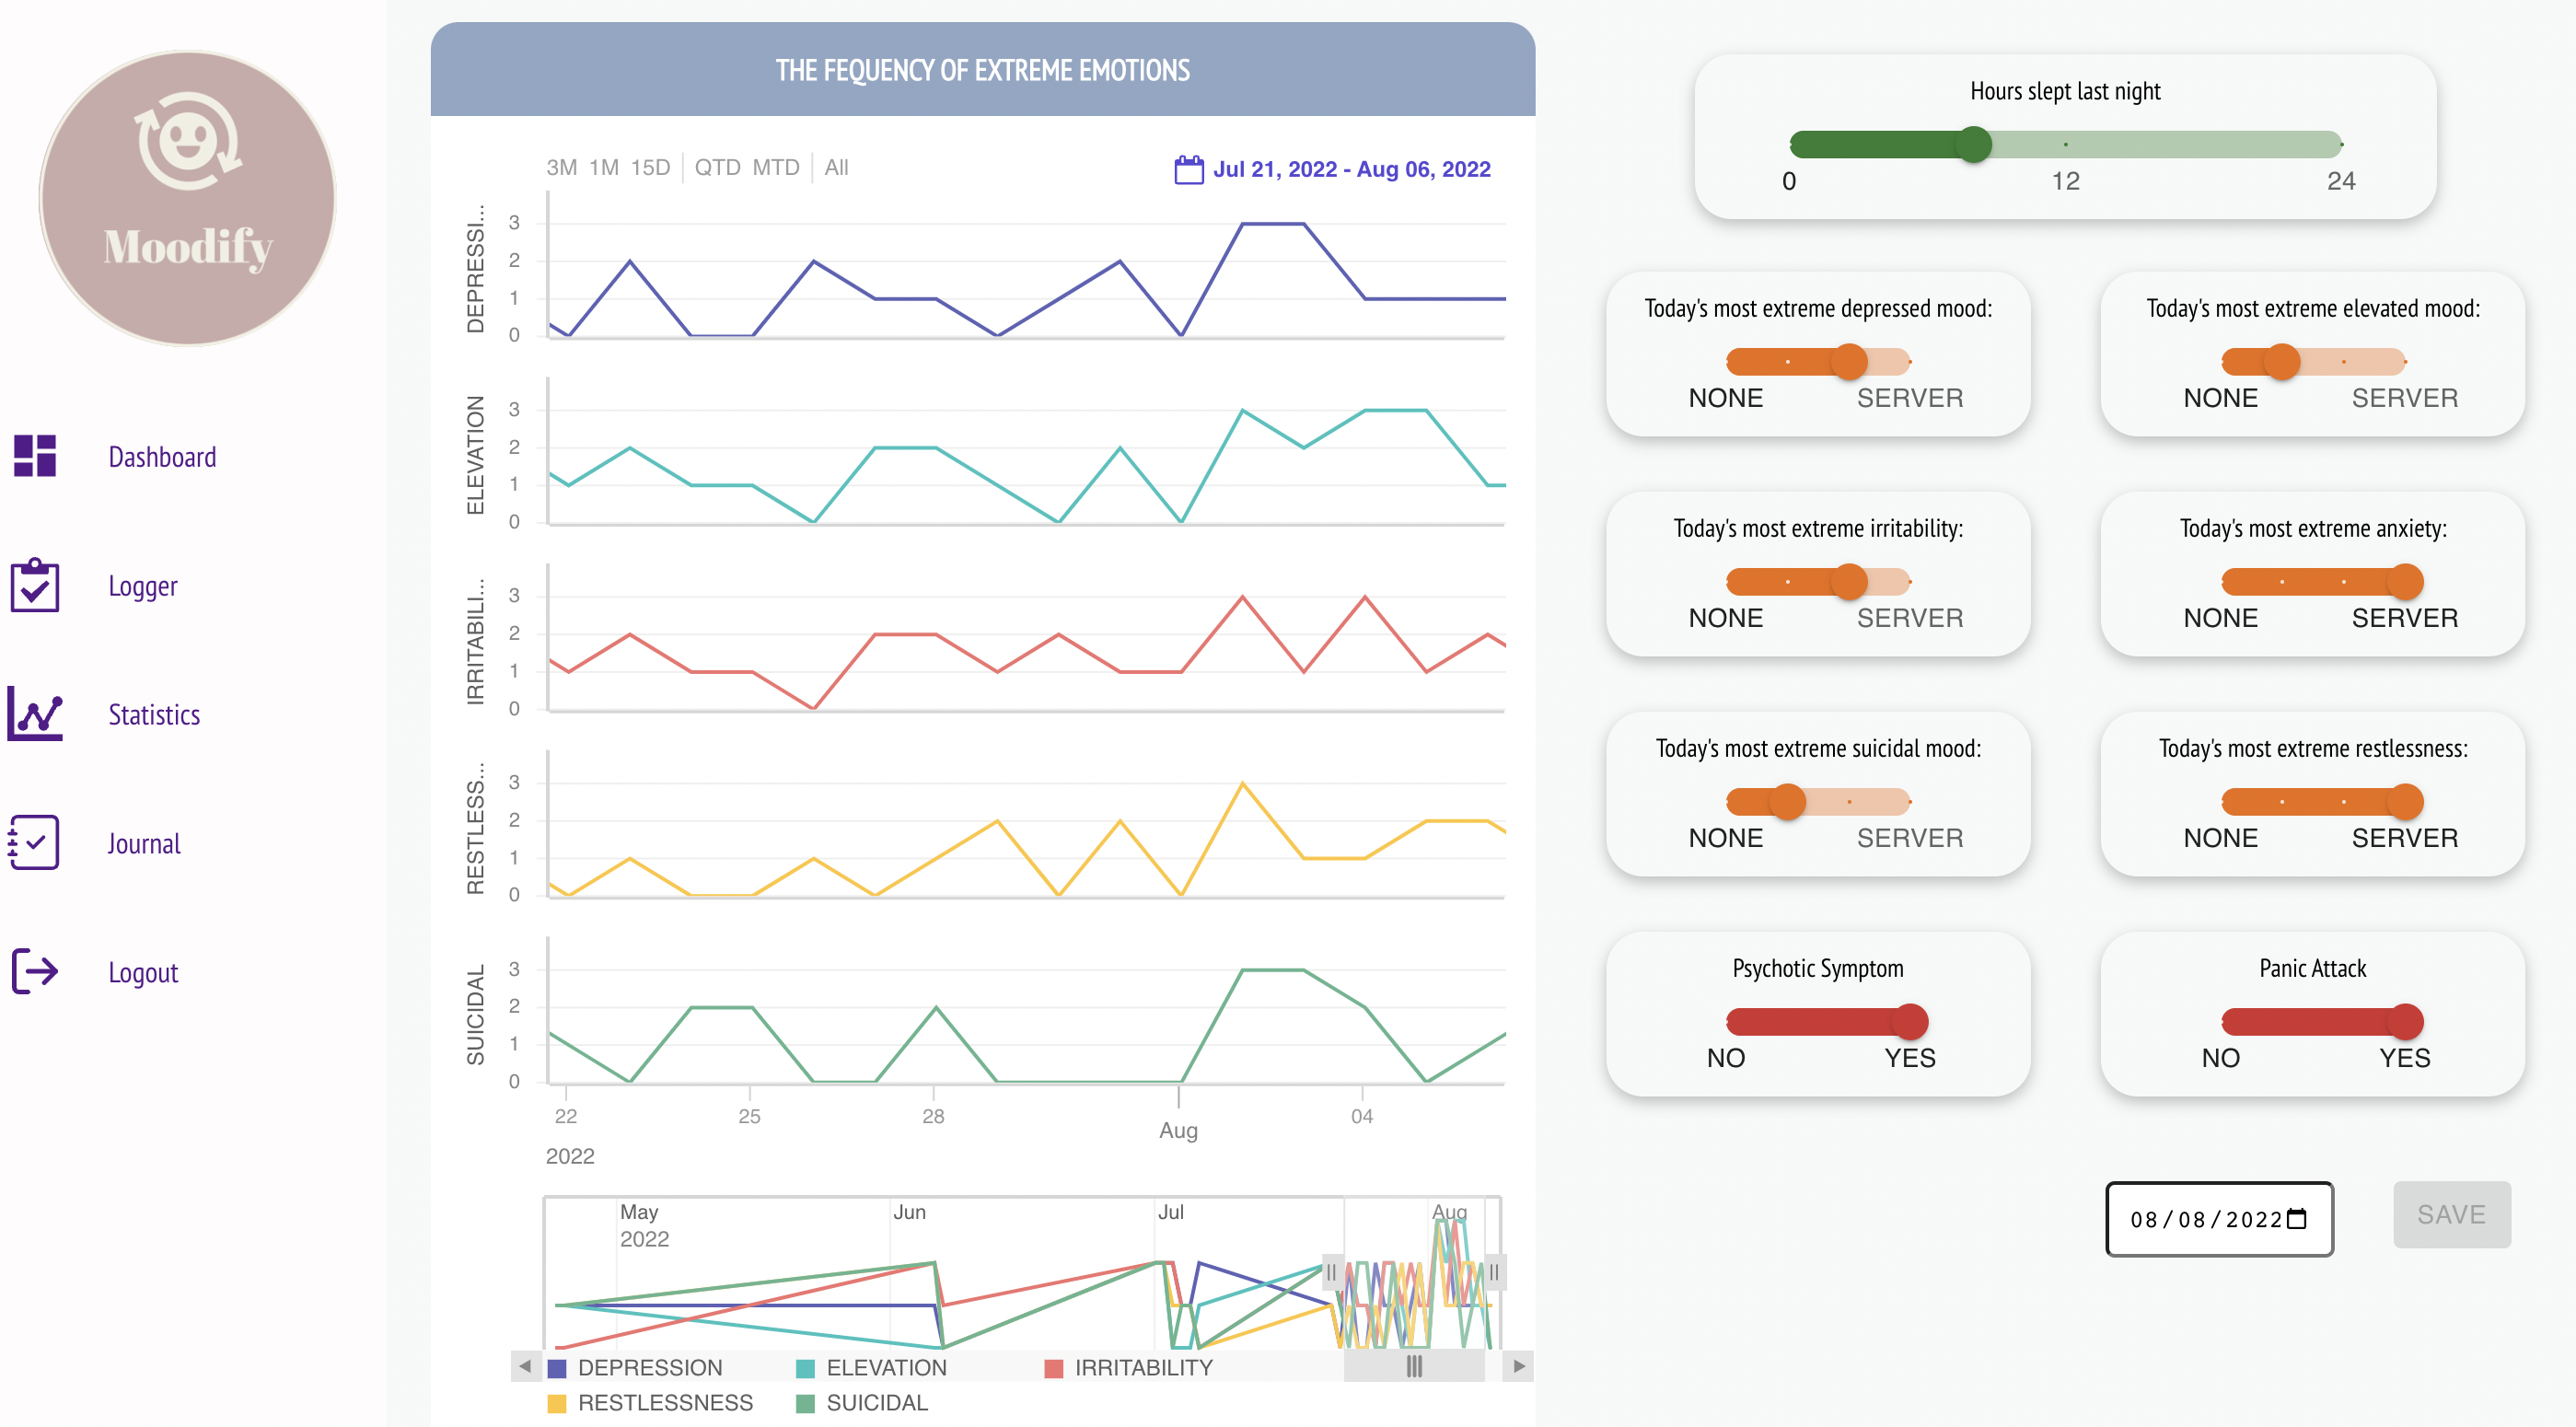Click the Logout arrow icon
This screenshot has height=1427, width=2576.
click(x=35, y=971)
